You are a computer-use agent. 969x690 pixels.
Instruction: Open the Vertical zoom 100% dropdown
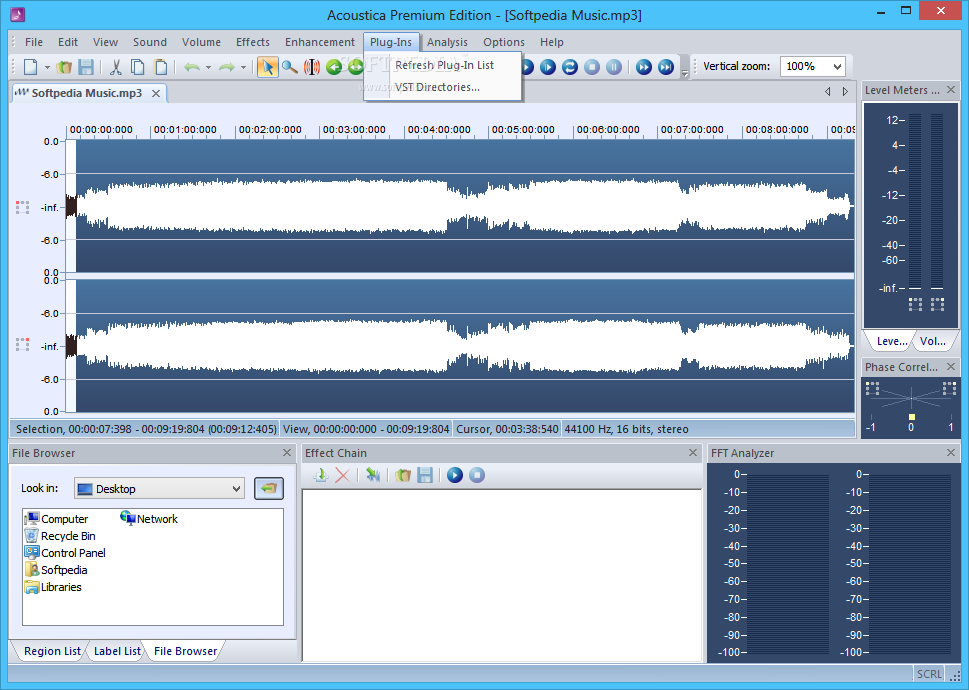(x=837, y=66)
